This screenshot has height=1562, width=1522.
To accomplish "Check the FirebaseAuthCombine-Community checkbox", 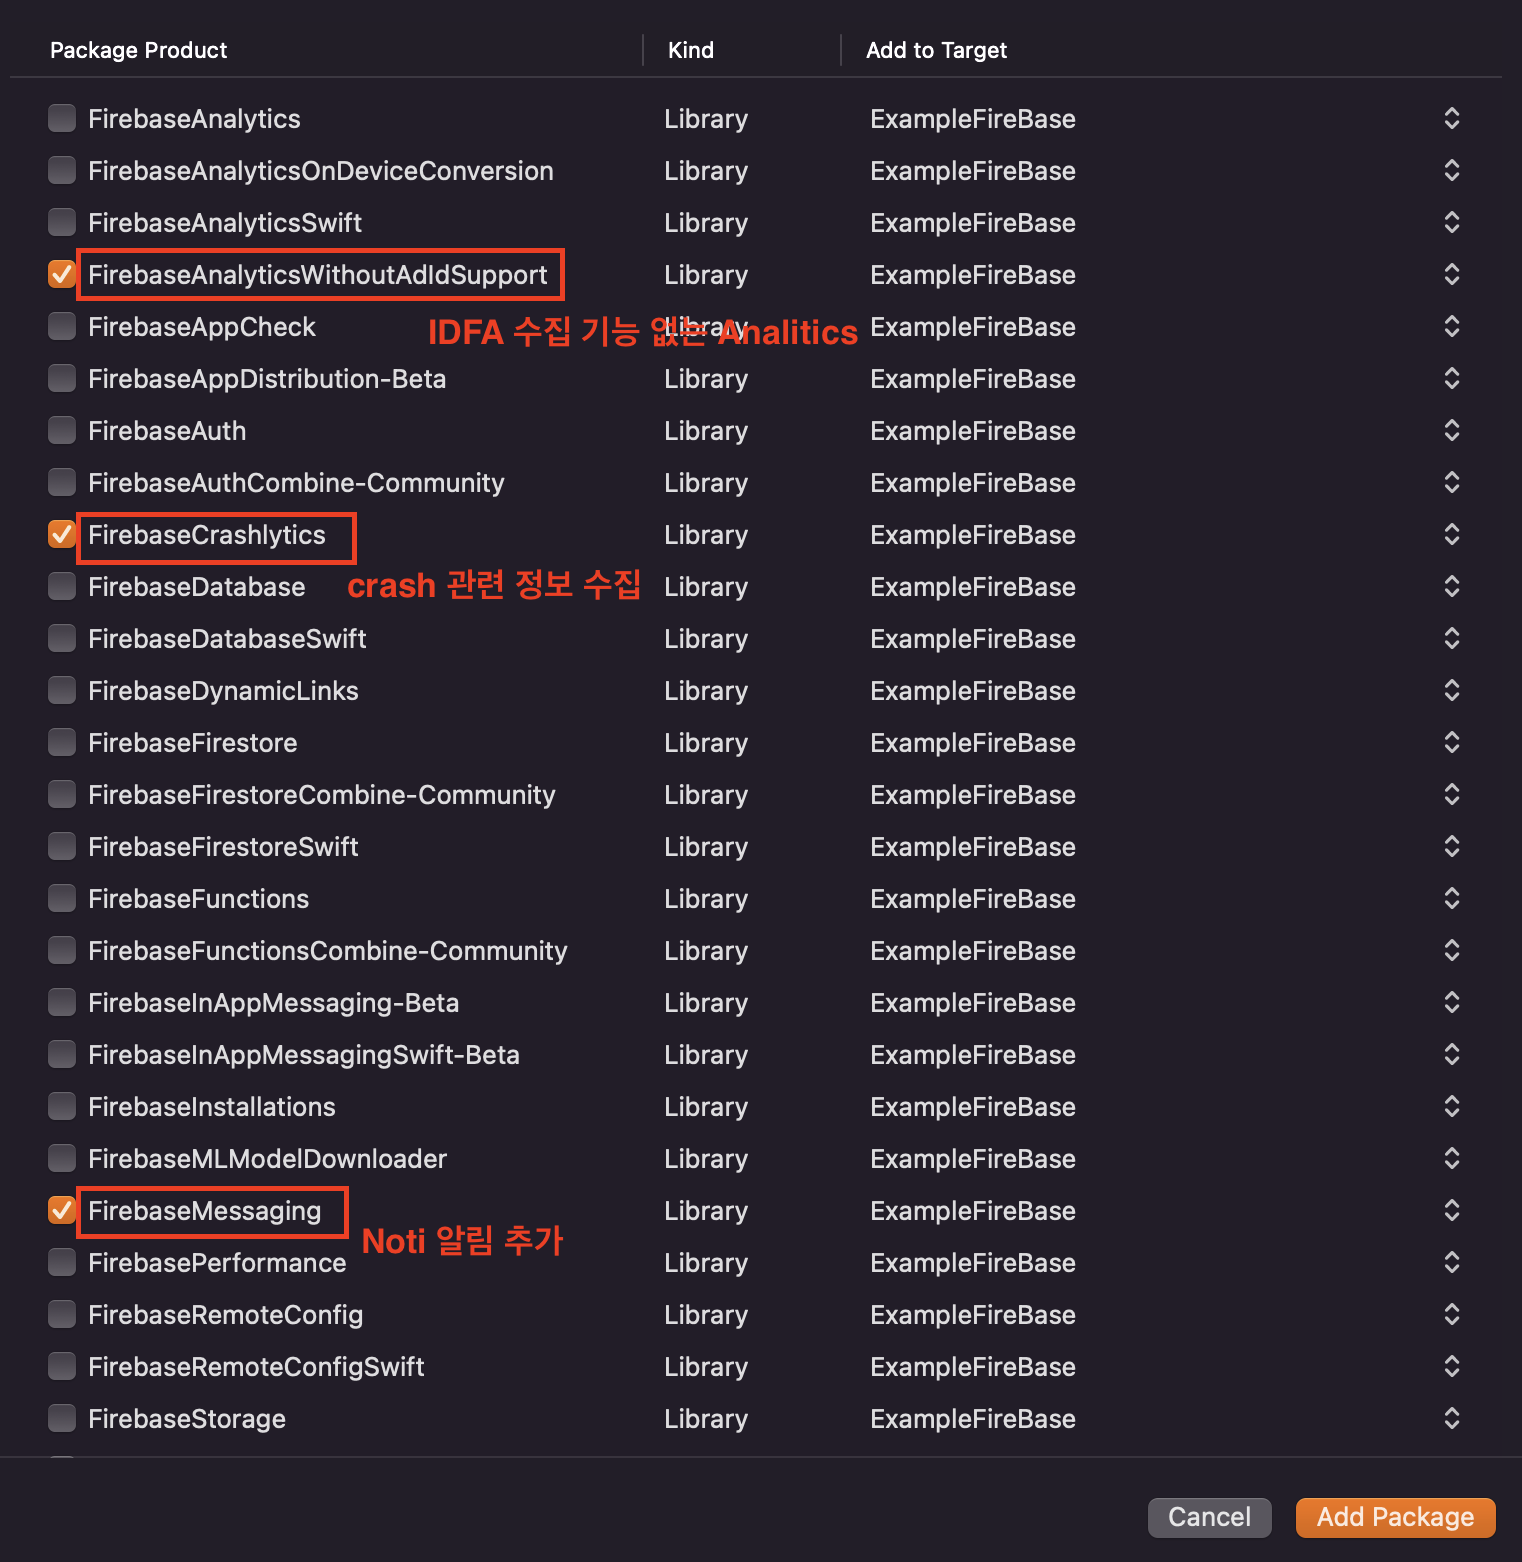I will click(62, 482).
